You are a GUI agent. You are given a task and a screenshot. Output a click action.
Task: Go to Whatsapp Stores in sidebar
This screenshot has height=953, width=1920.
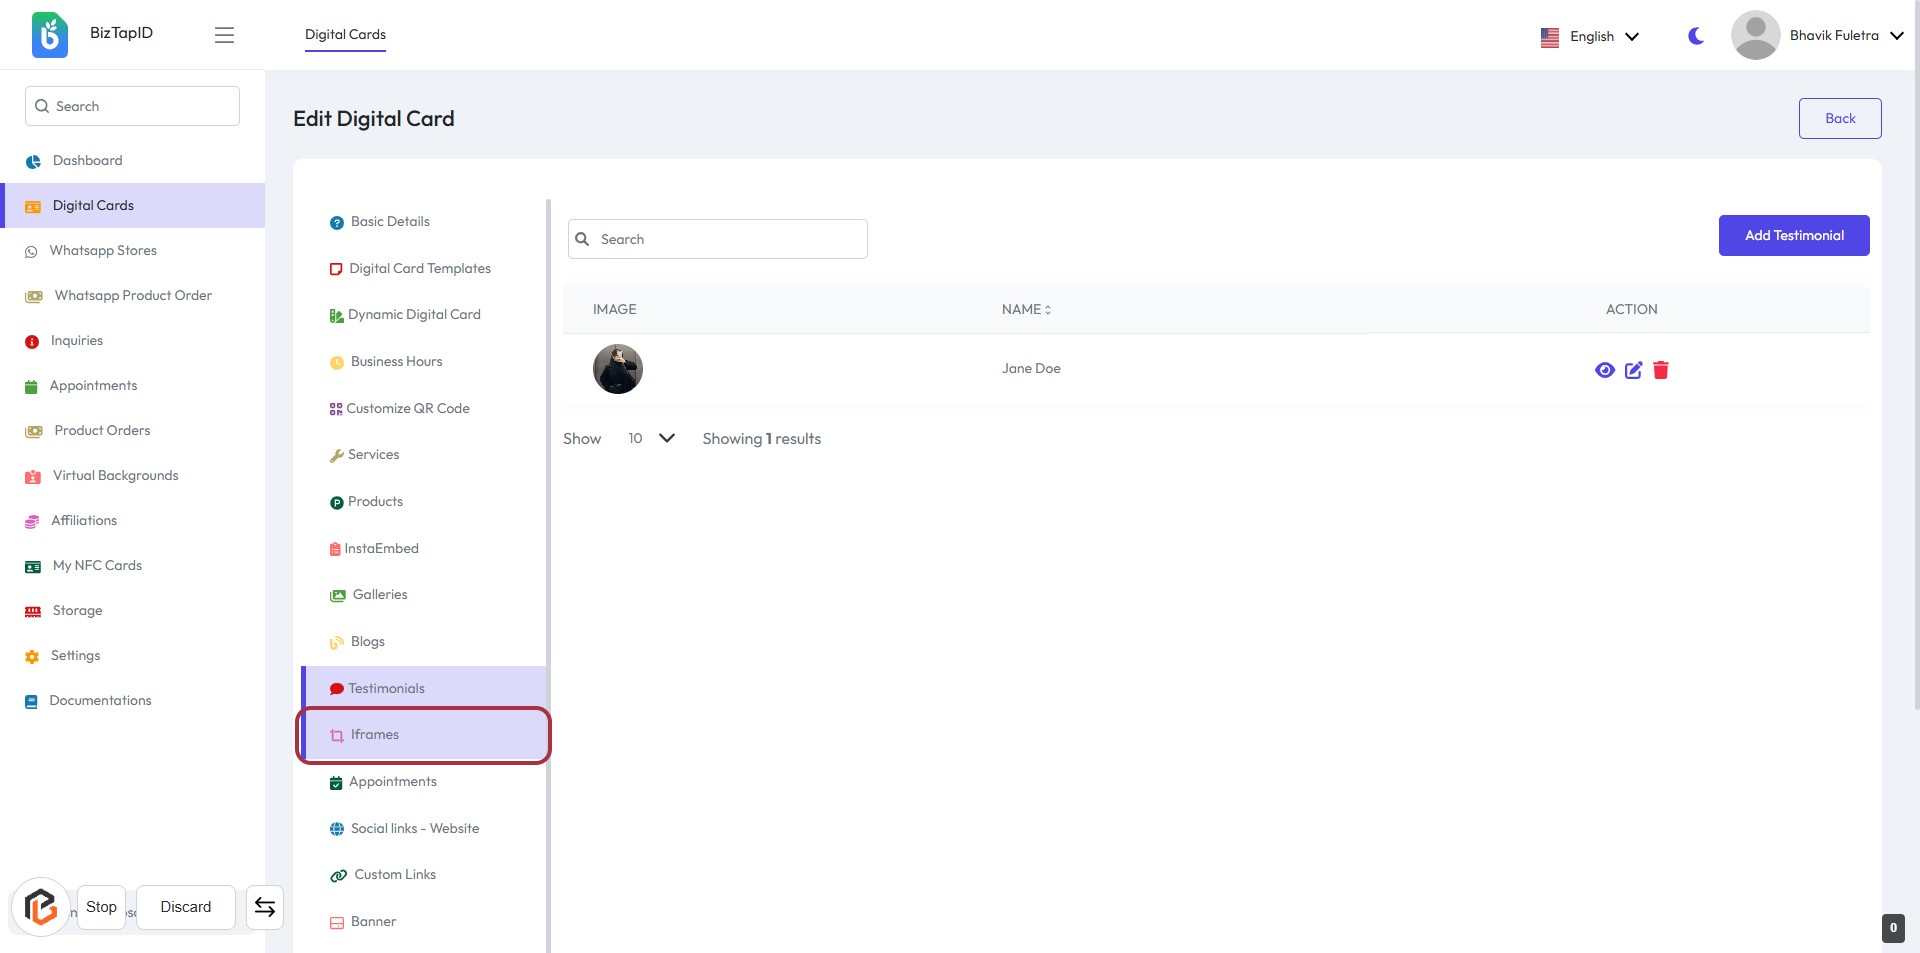tap(103, 250)
